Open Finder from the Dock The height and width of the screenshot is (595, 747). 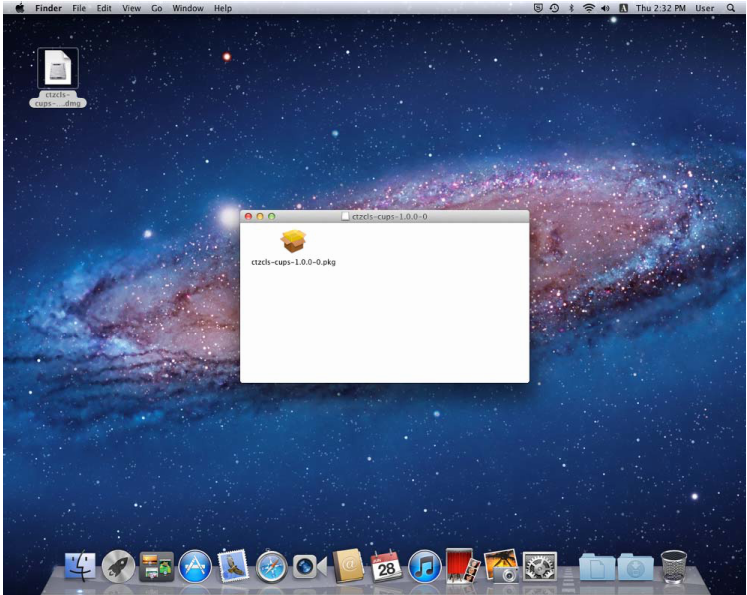80,566
